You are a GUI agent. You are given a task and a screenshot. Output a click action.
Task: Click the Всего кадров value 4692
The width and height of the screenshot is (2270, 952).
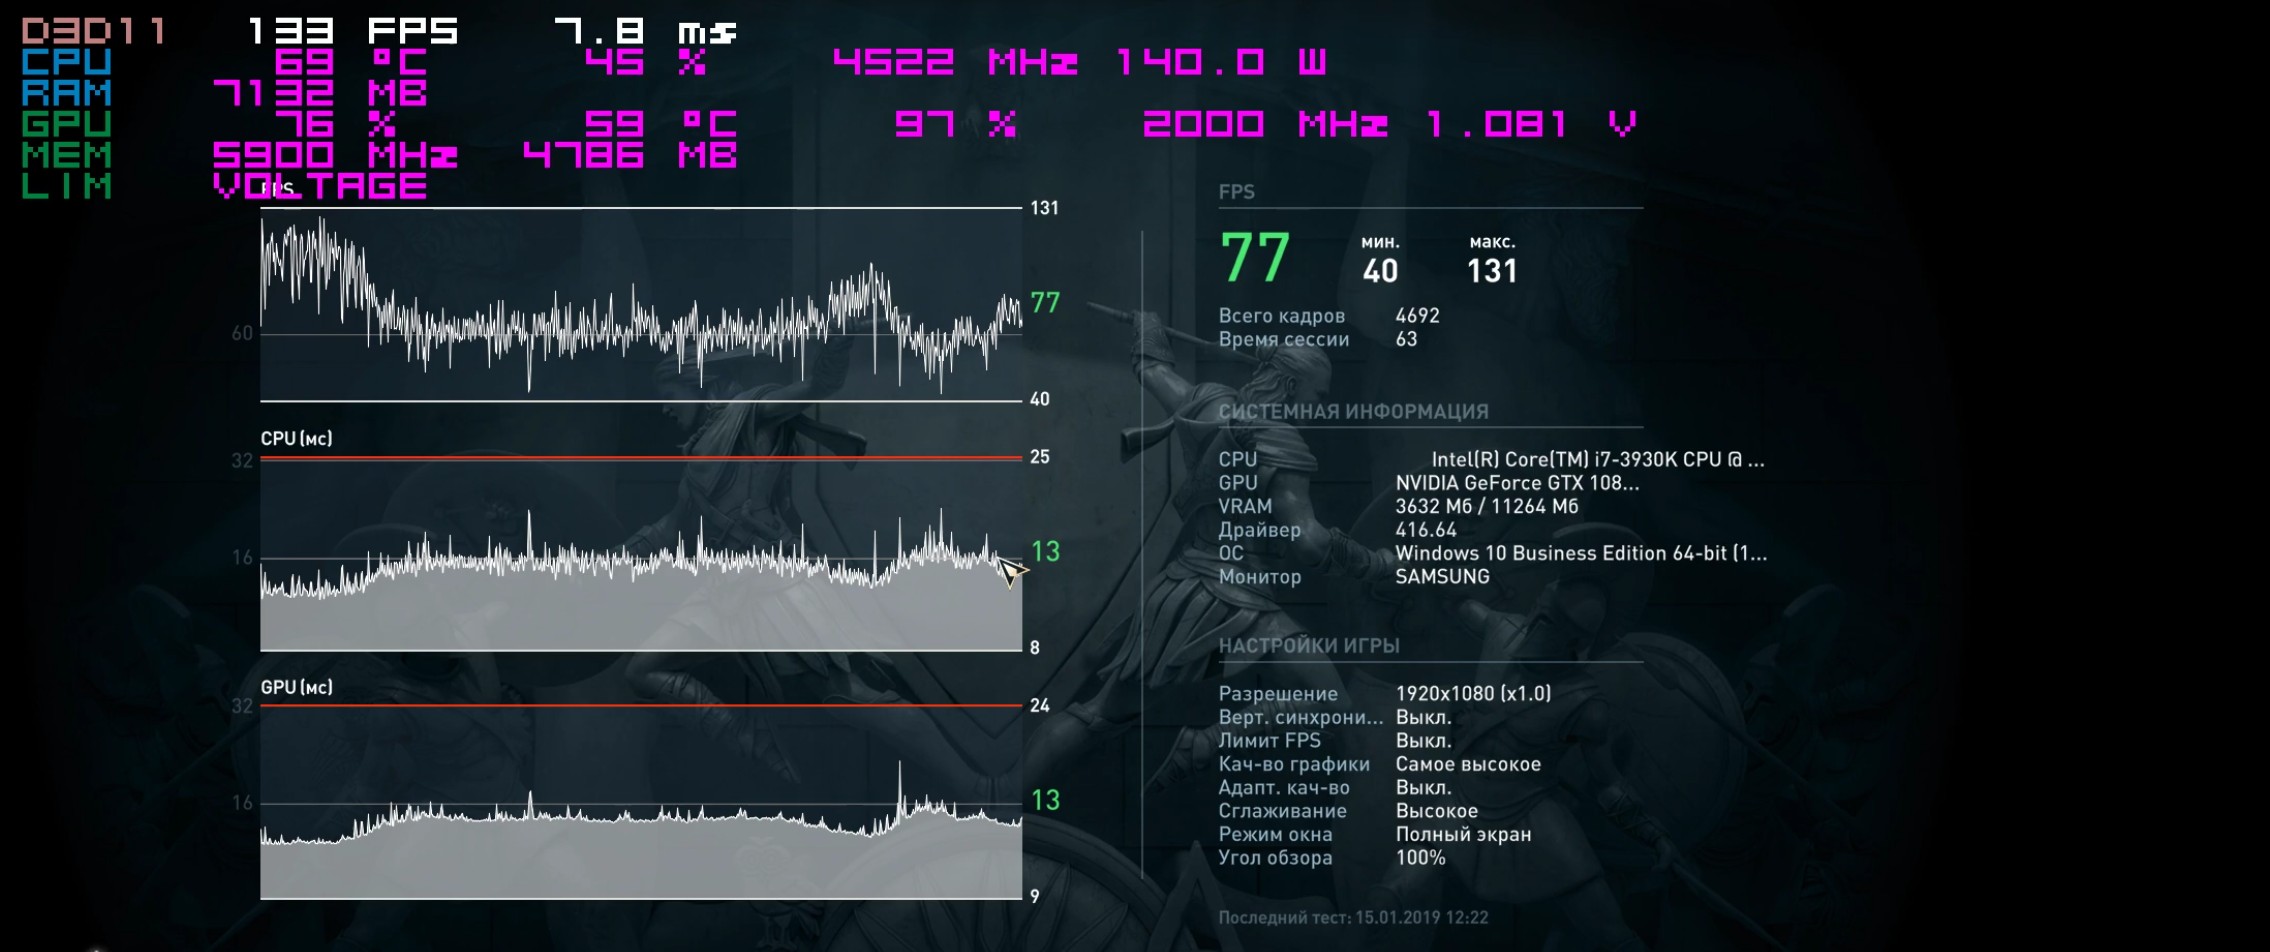[1417, 316]
